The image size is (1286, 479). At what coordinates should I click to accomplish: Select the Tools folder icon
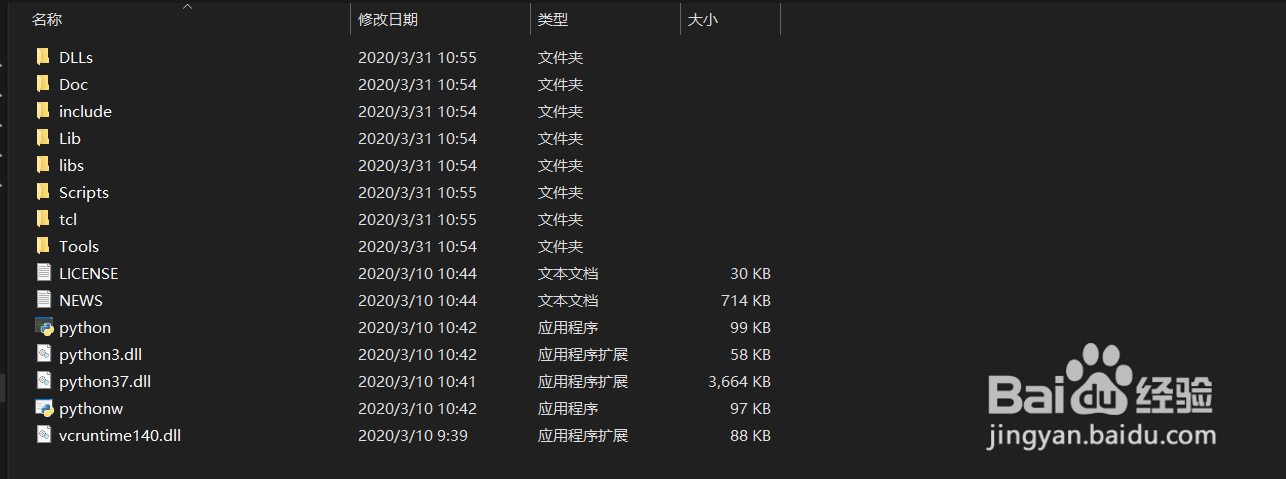(43, 246)
